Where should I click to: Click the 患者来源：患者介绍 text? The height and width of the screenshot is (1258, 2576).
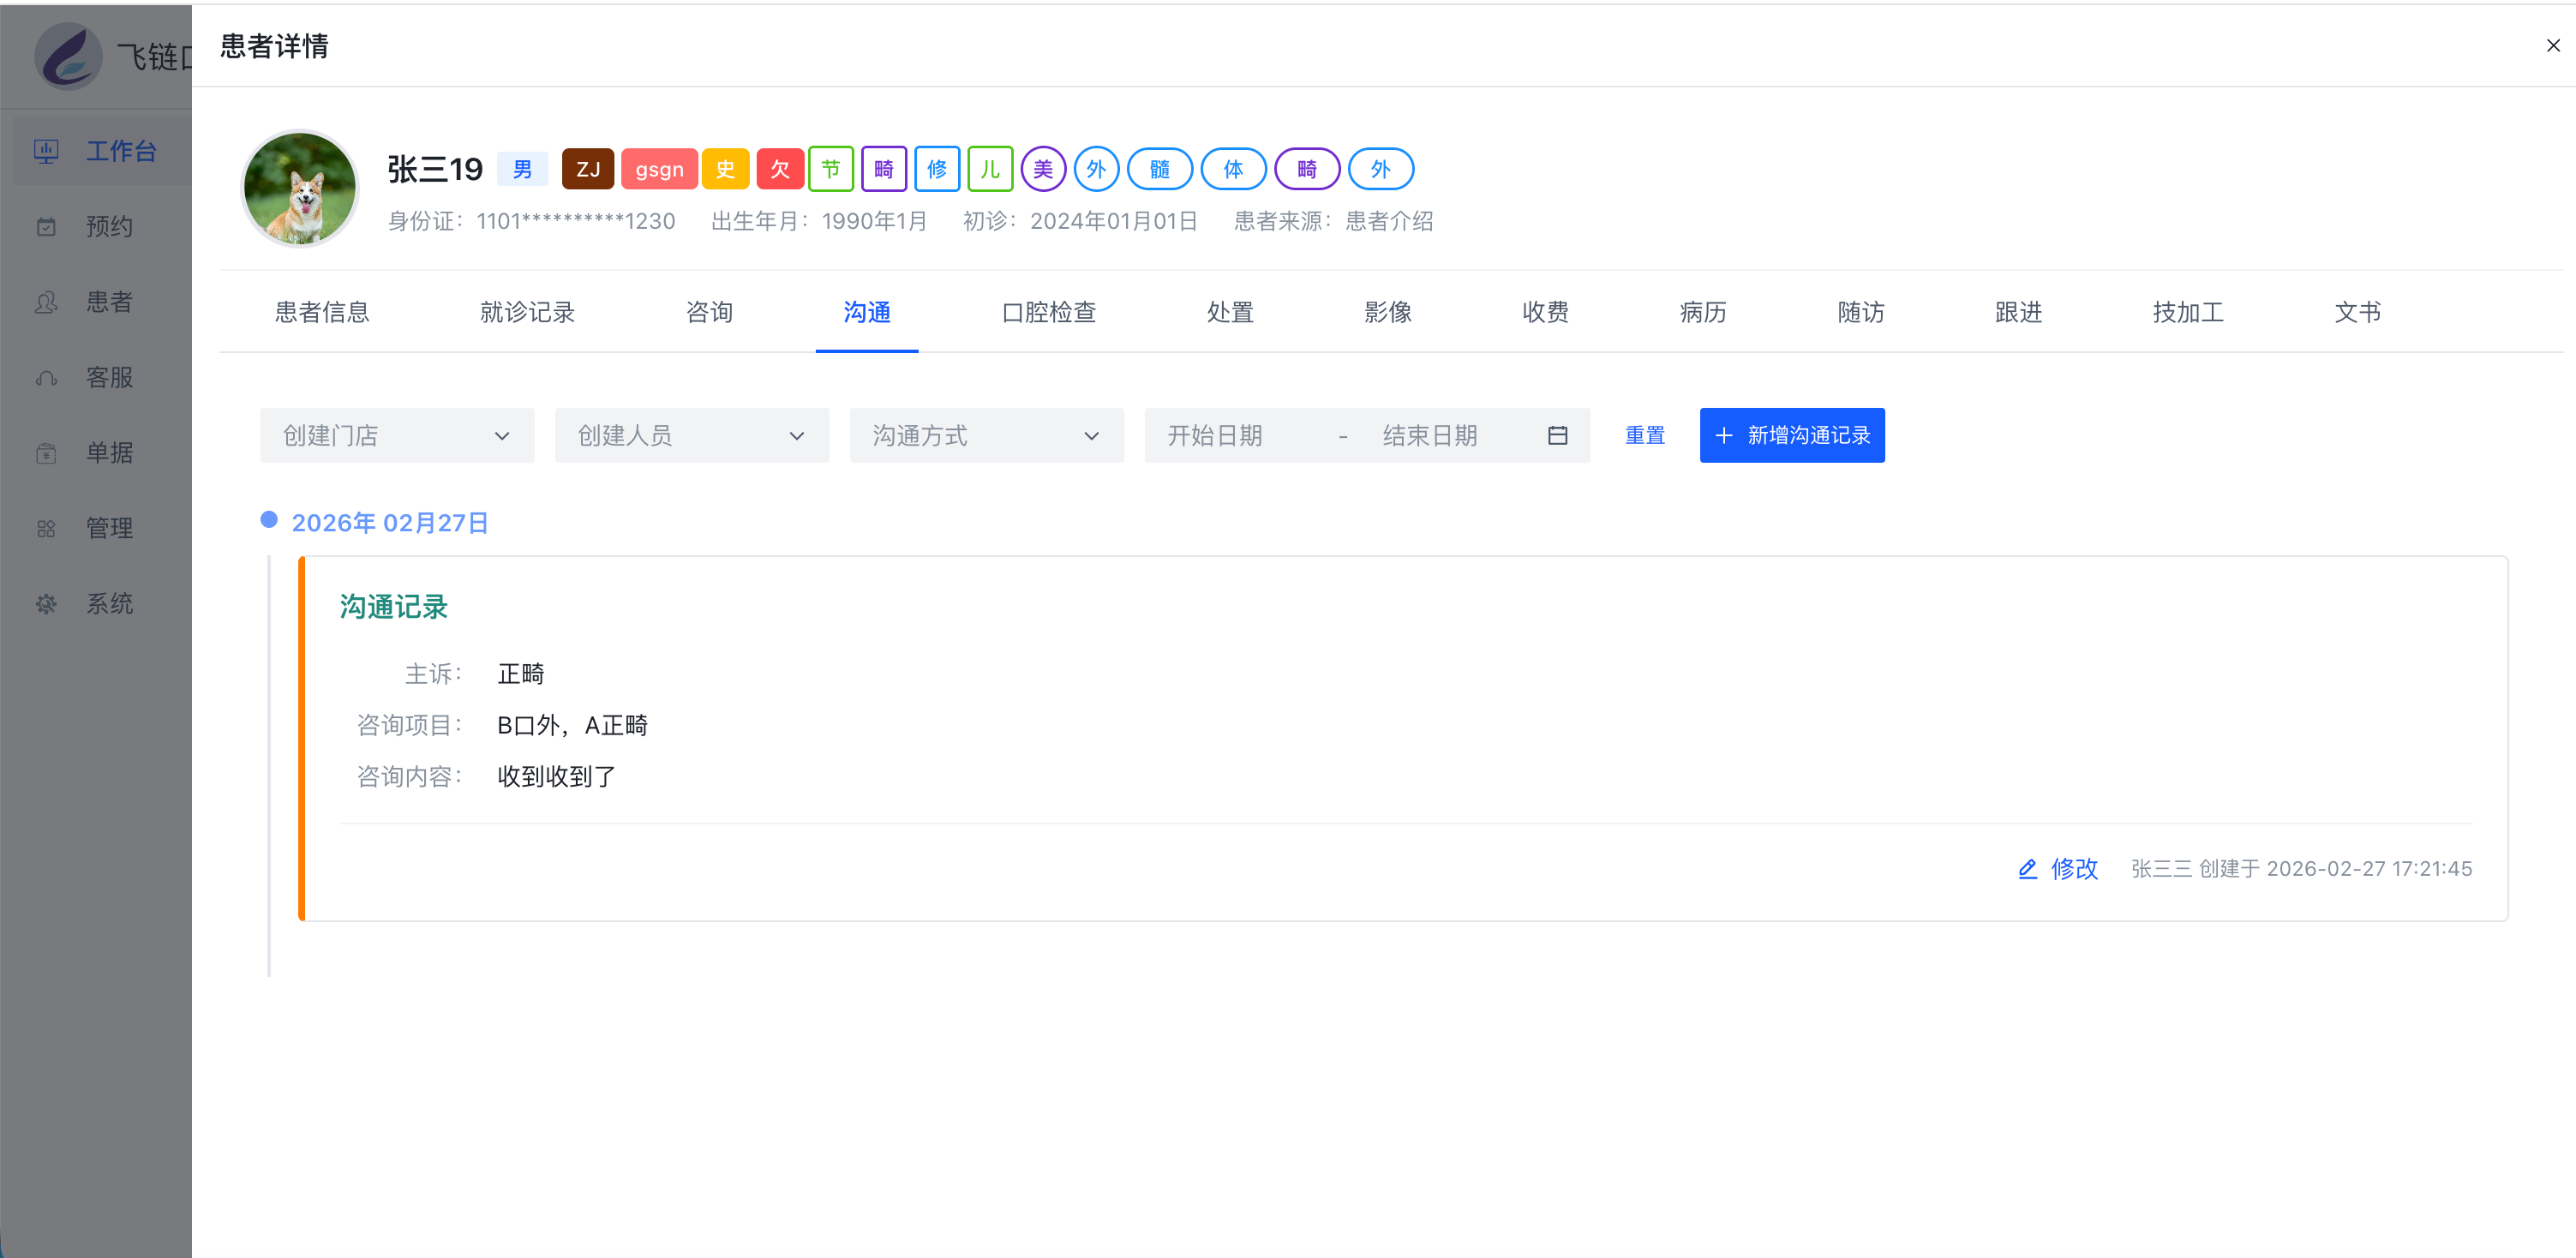pos(1334,221)
